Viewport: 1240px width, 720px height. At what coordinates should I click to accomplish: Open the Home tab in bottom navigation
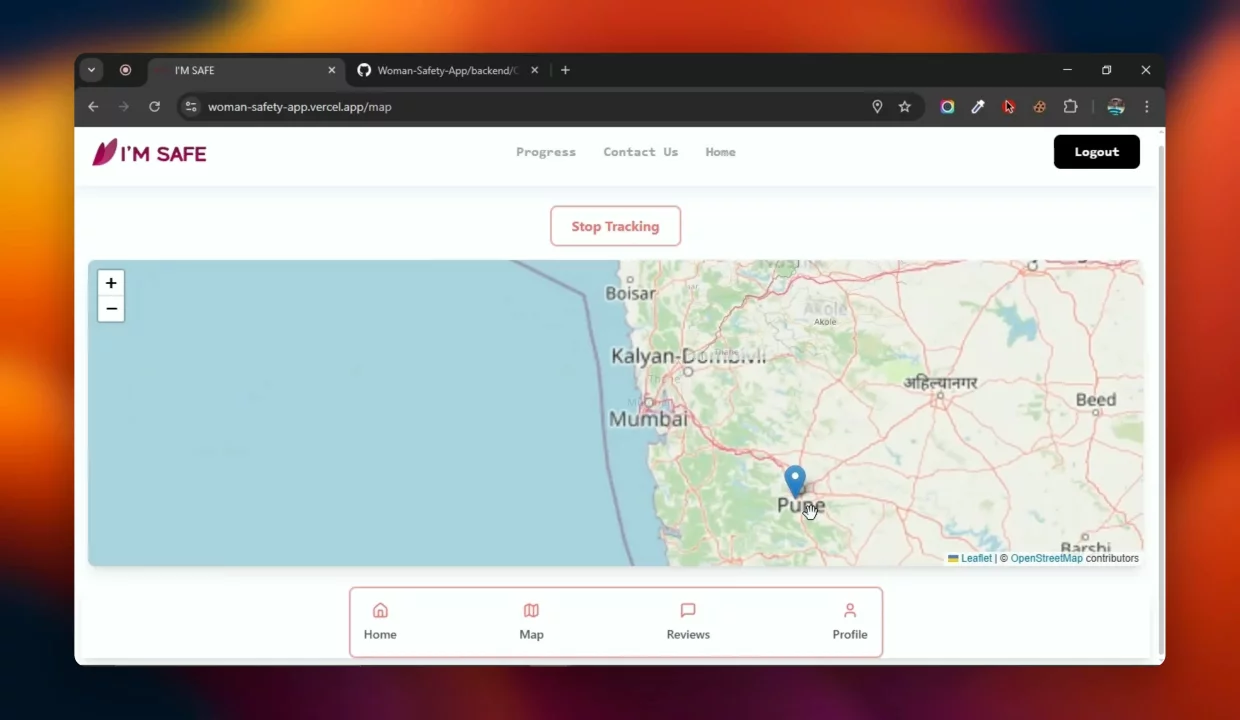(x=380, y=621)
